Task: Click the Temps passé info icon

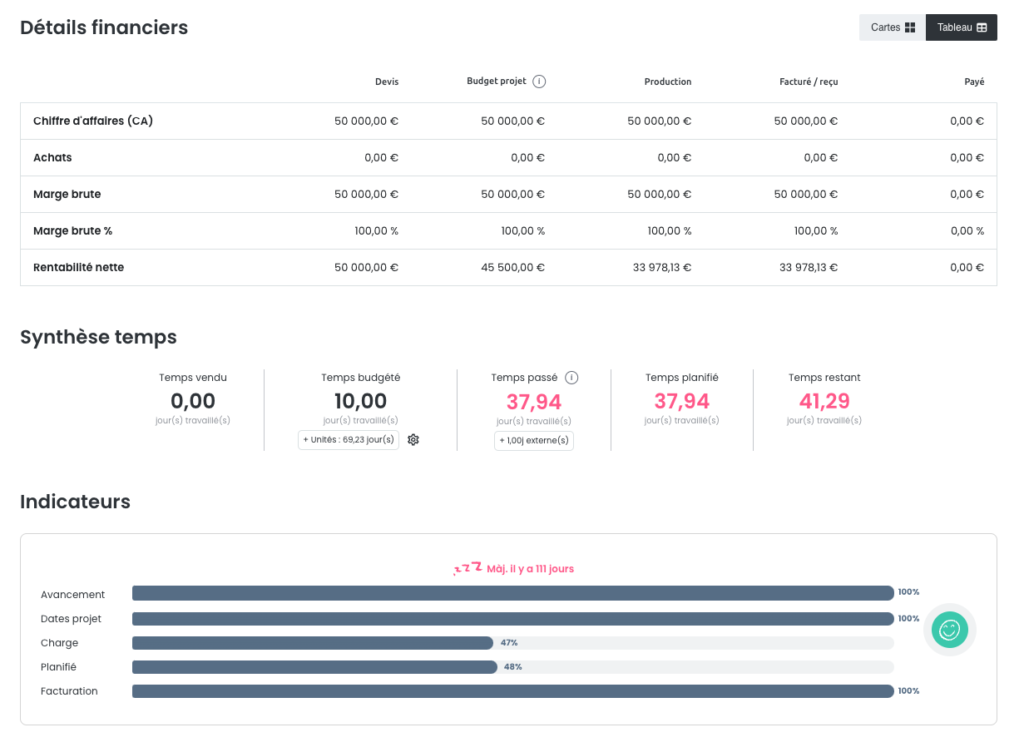Action: (572, 378)
